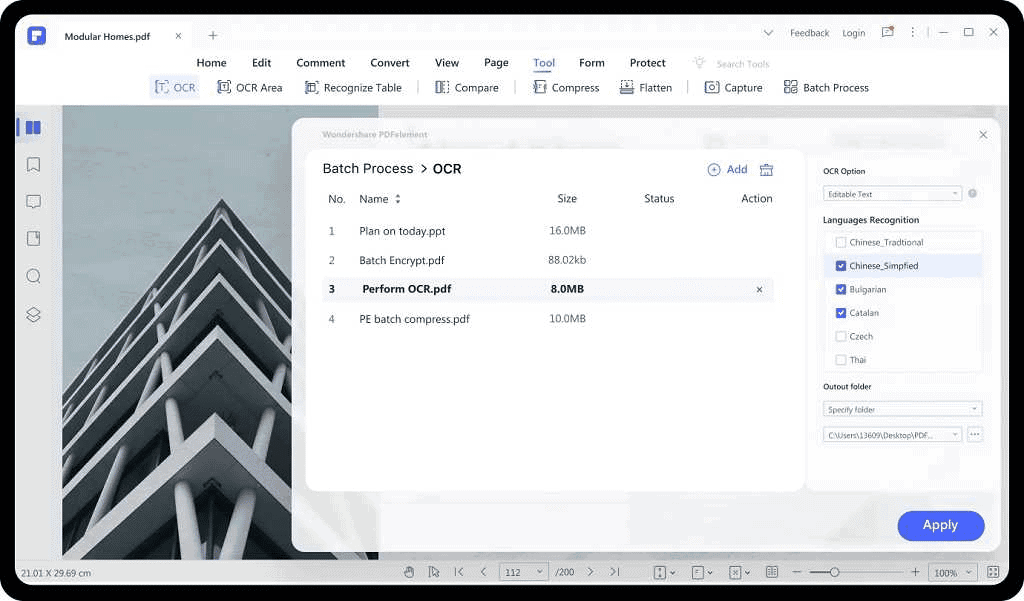Choose the select cursor tool in status bar
The height and width of the screenshot is (601, 1024).
(x=434, y=572)
